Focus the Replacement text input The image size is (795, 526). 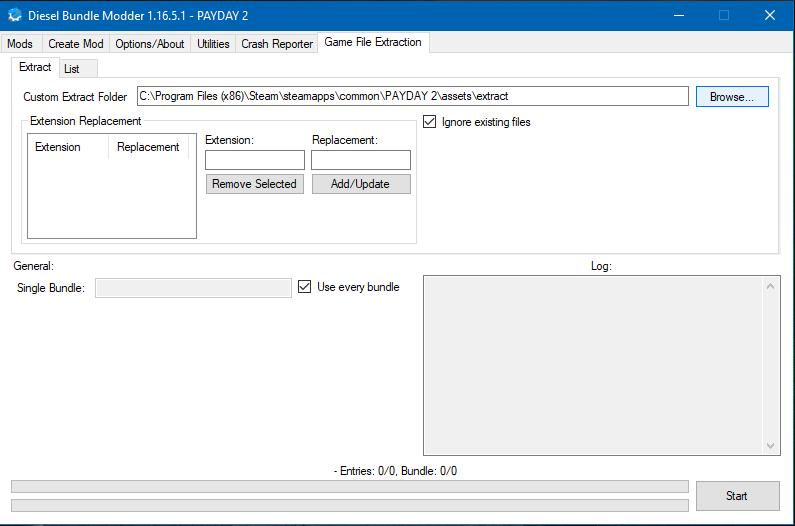click(x=361, y=160)
